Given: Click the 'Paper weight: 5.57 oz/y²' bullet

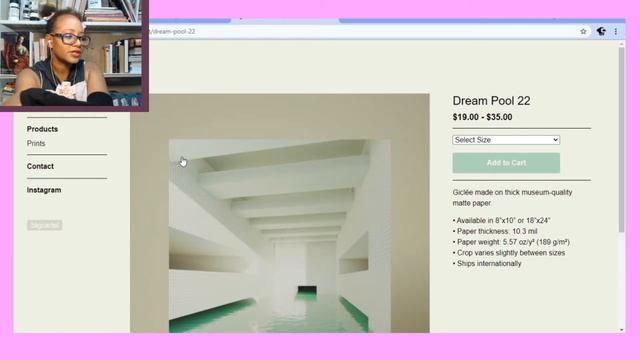Looking at the screenshot, I should click(x=511, y=242).
